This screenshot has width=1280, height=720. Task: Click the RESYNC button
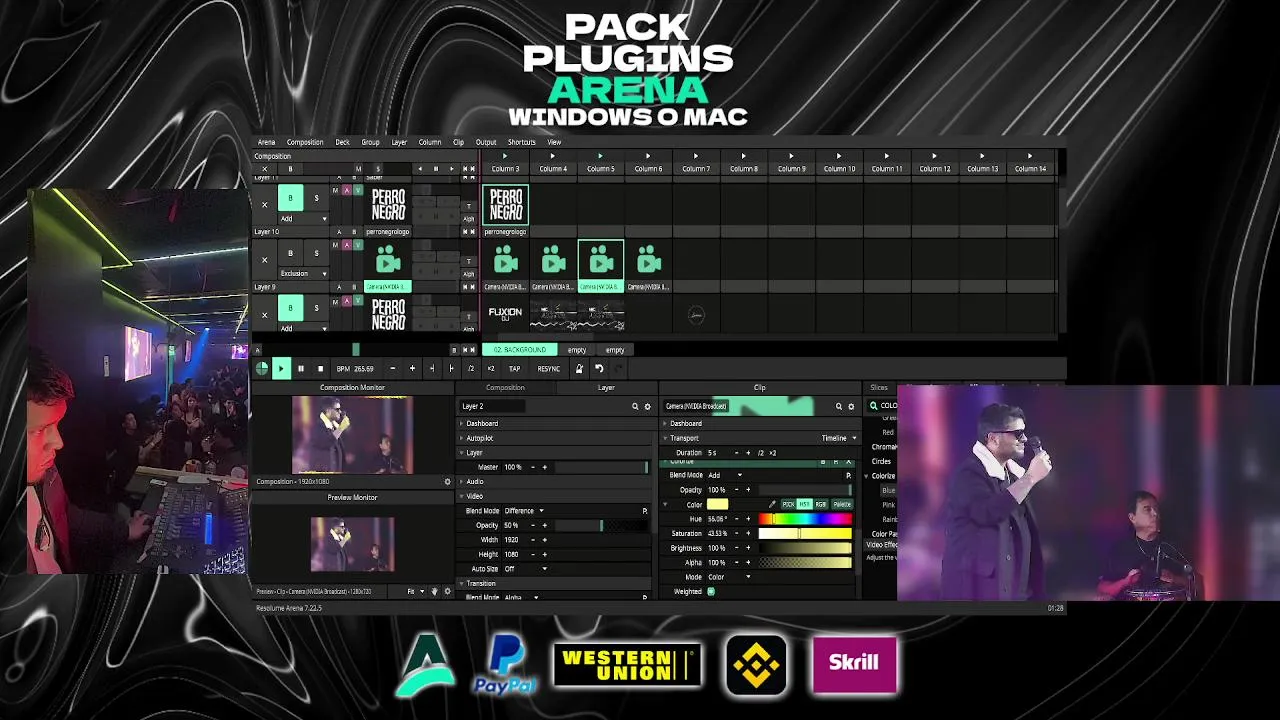point(548,369)
